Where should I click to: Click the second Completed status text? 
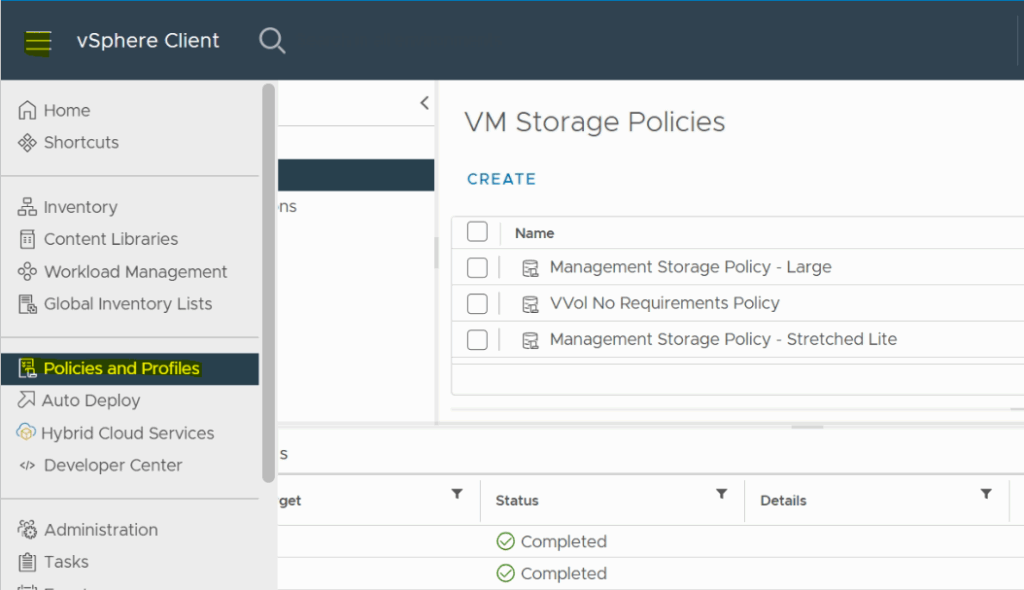pos(564,574)
